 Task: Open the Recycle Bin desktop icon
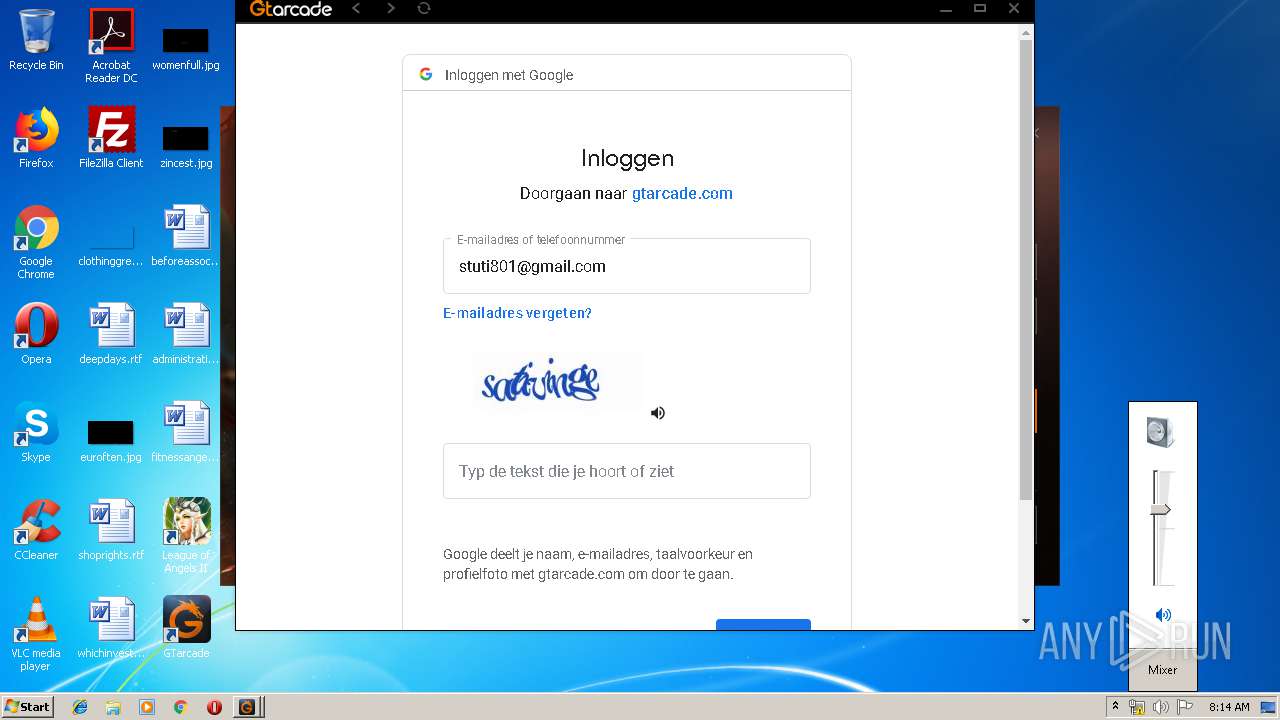[x=36, y=40]
